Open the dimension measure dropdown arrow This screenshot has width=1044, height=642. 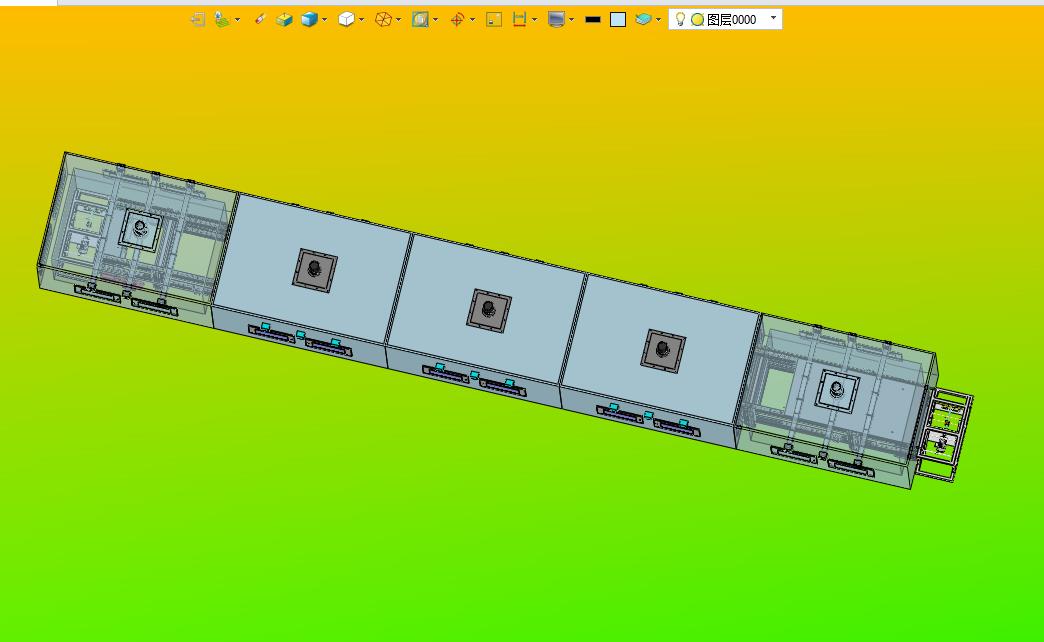coord(535,20)
